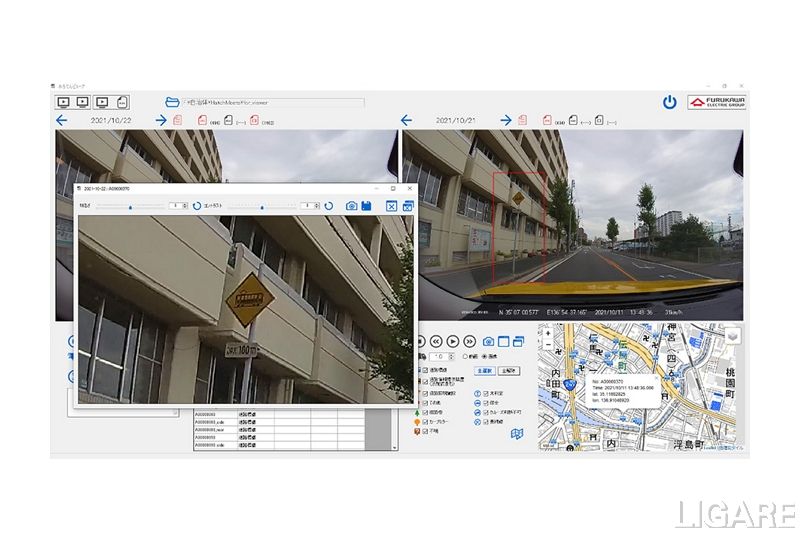Click the cascaded windows icon near playback controls
Screen dimensions: 800x533
(520, 341)
